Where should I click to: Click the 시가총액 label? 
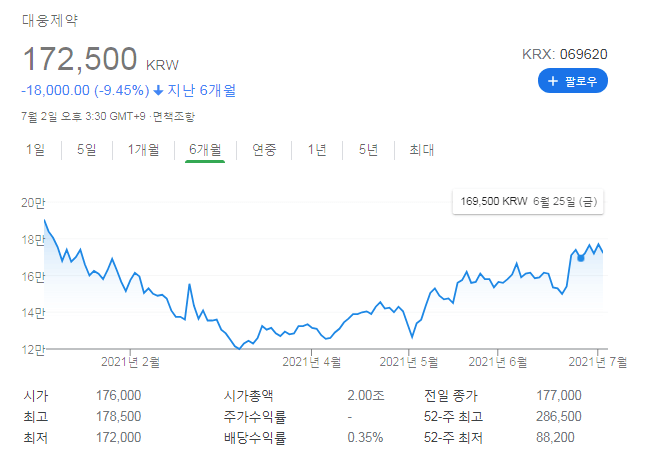[248, 395]
